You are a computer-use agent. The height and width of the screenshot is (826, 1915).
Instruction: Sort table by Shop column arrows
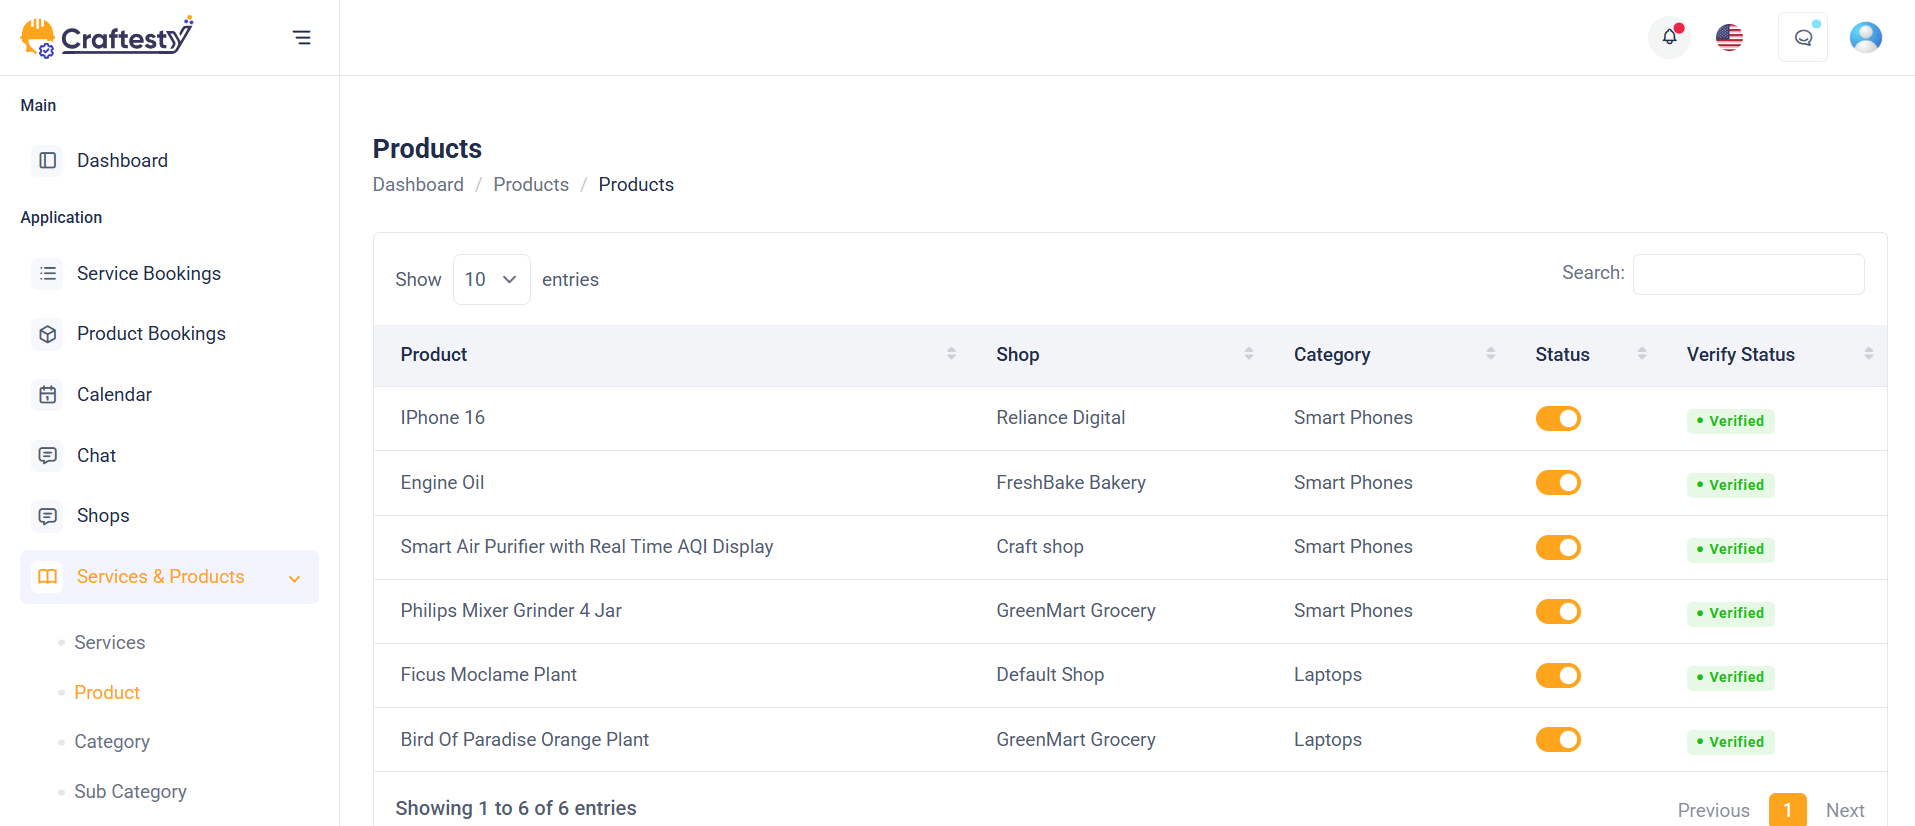(1249, 354)
